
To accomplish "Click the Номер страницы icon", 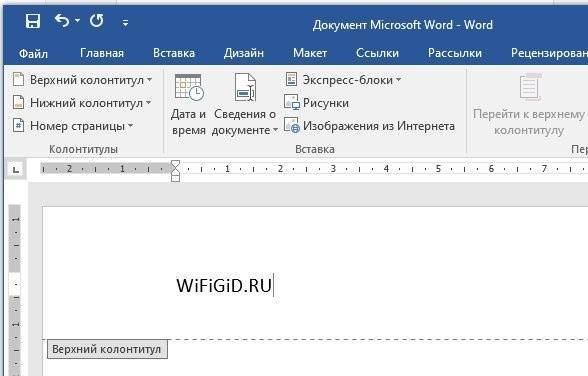I will coord(18,125).
